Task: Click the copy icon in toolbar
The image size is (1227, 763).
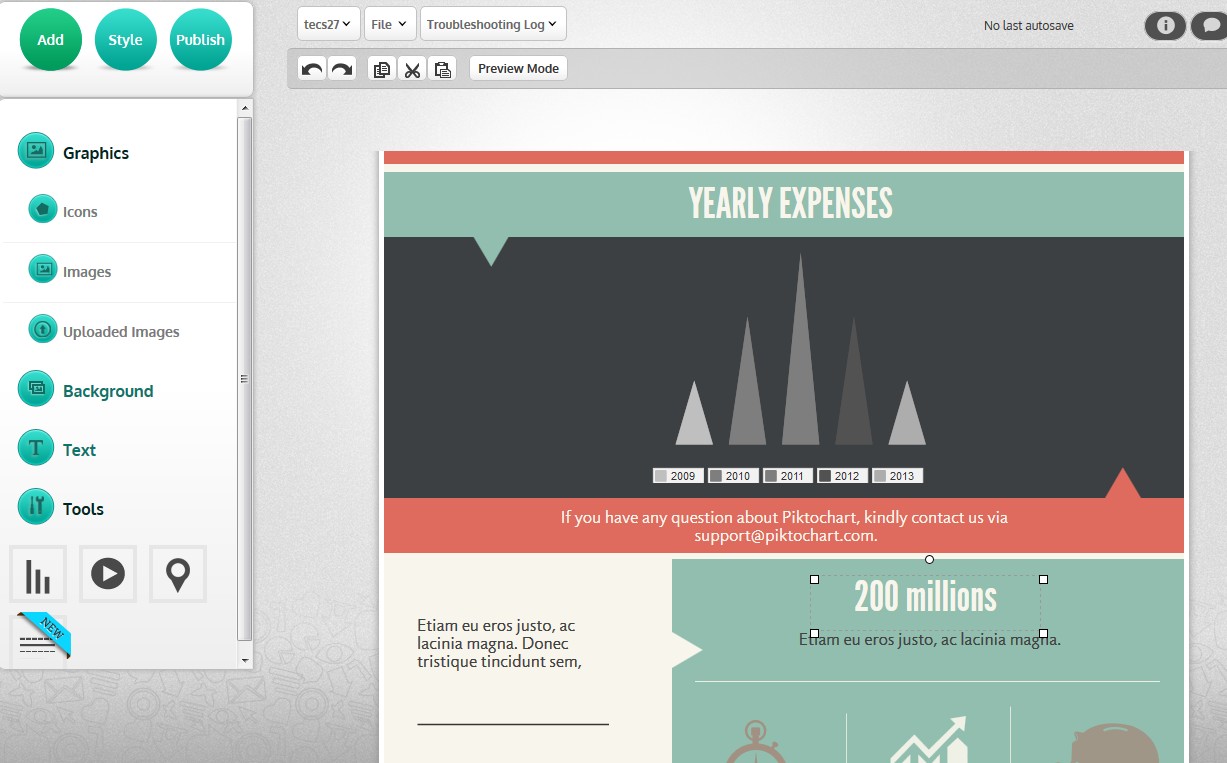Action: (381, 69)
